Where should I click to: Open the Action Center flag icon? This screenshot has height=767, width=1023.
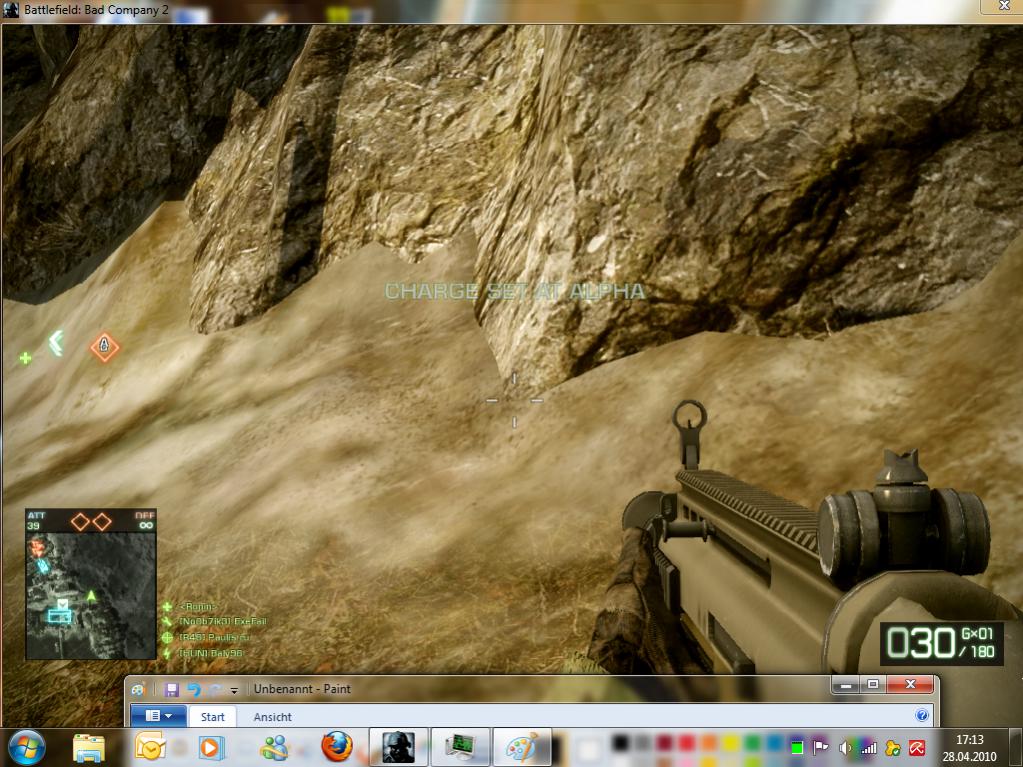[820, 748]
